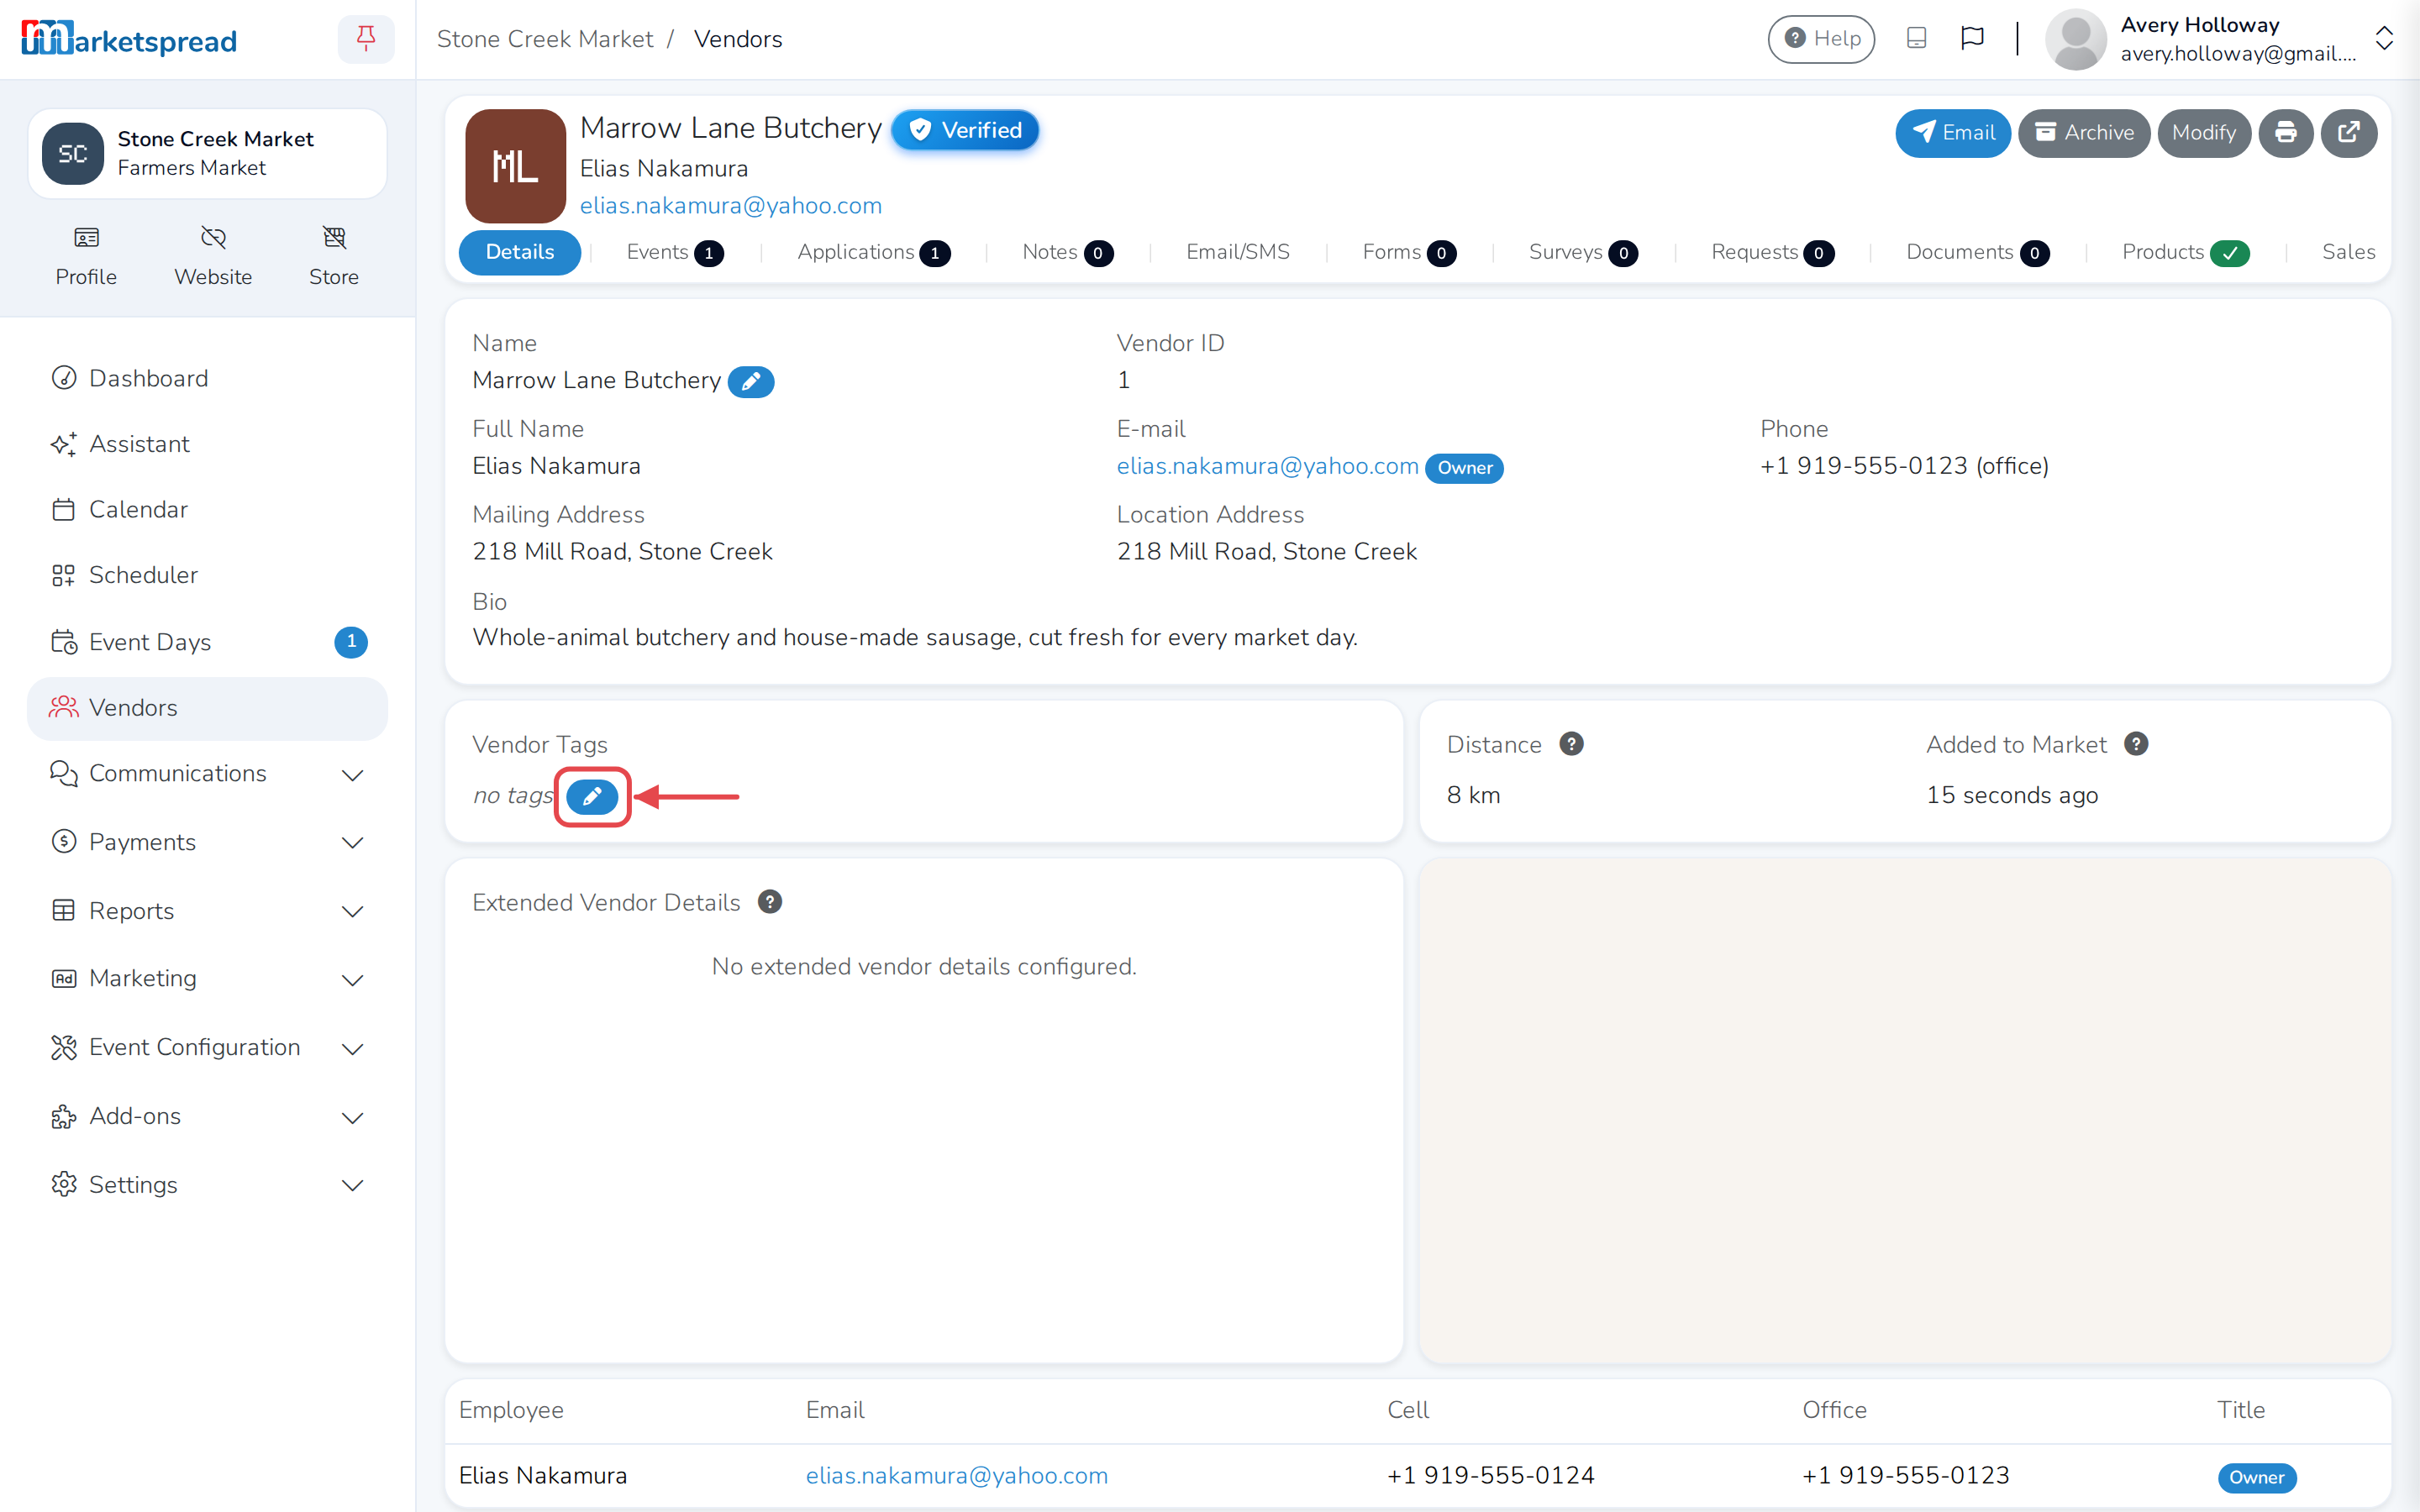Click the Email vendor button

point(1953,133)
